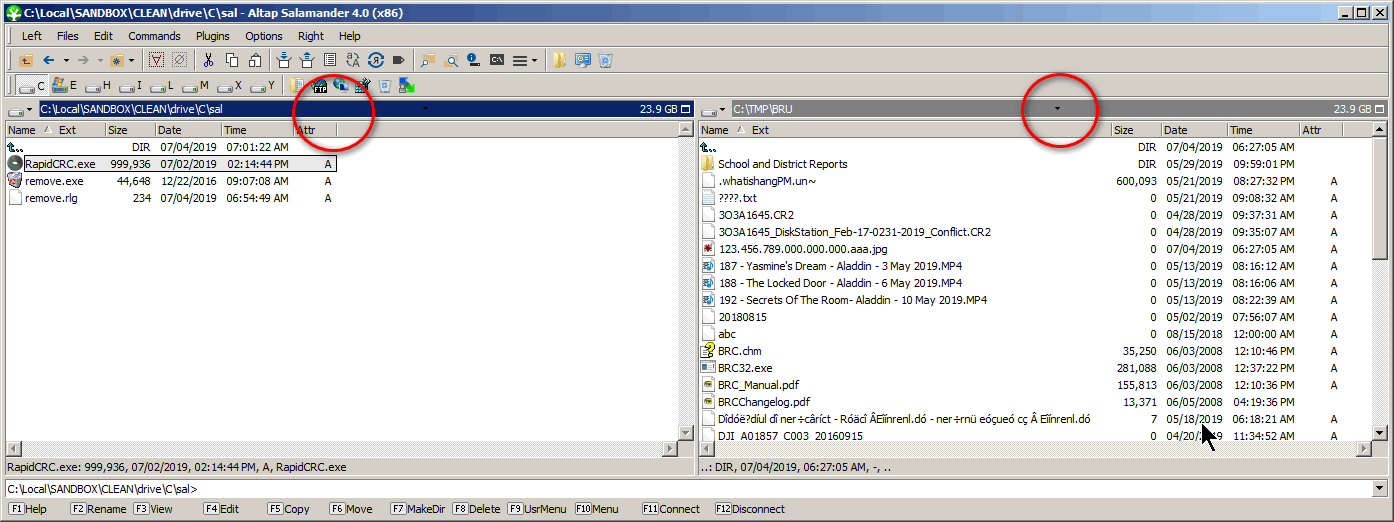The height and width of the screenshot is (522, 1394).
Task: Open the Plugins menu
Action: click(x=213, y=36)
